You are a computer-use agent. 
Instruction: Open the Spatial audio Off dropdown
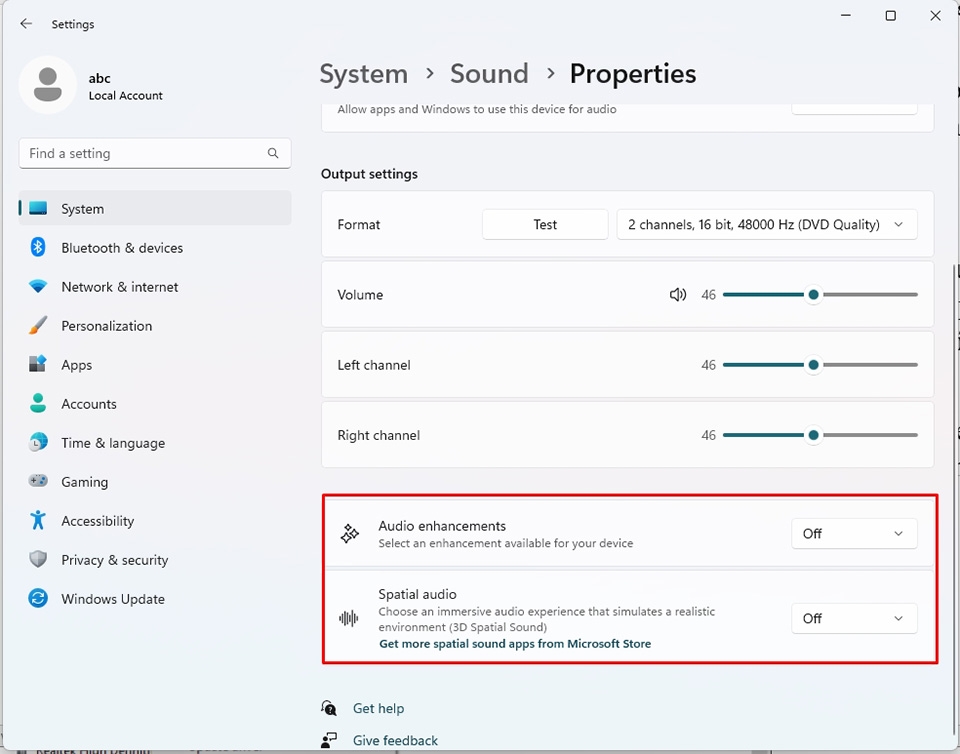(x=854, y=619)
